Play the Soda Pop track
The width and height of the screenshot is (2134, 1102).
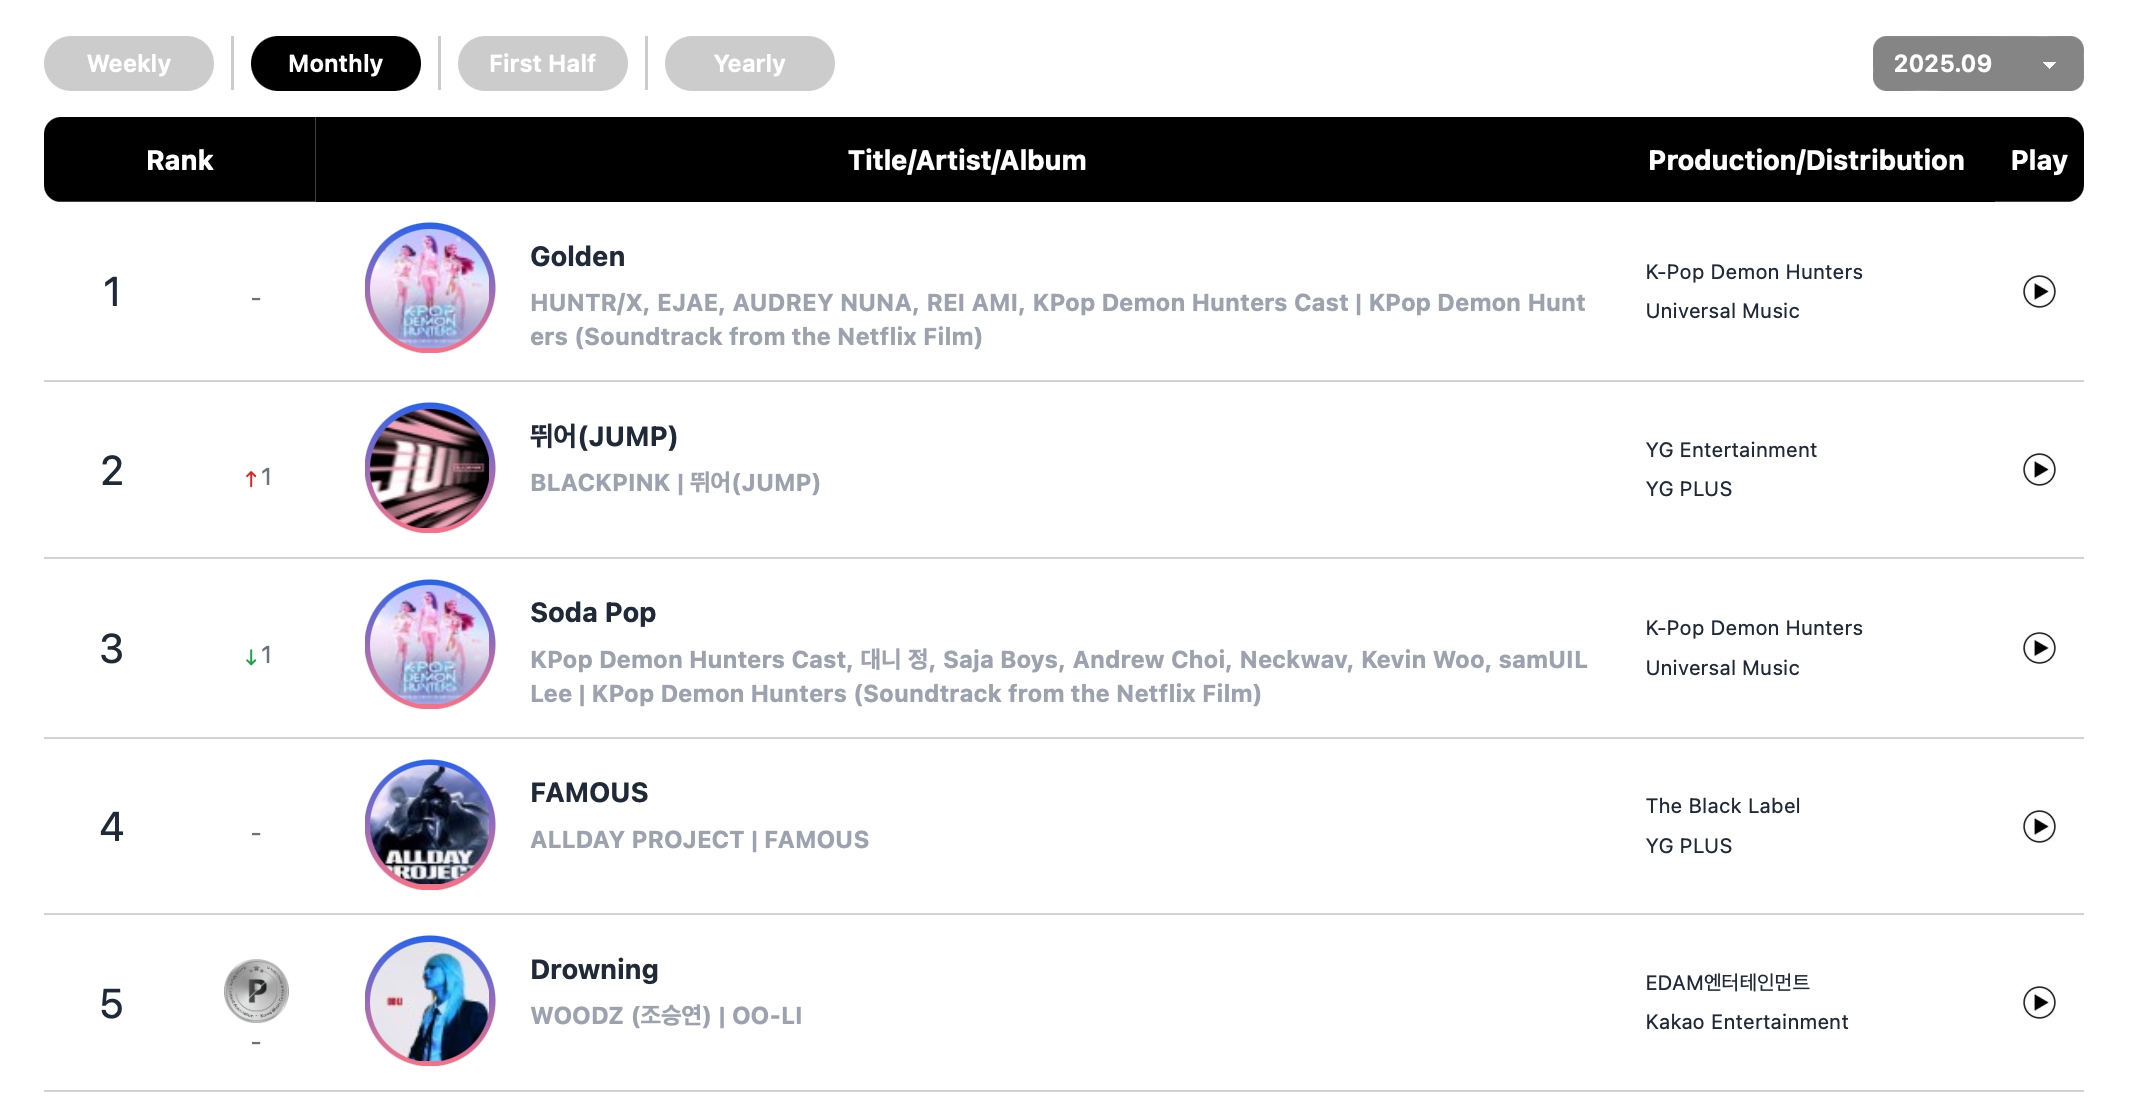pyautogui.click(x=2038, y=648)
